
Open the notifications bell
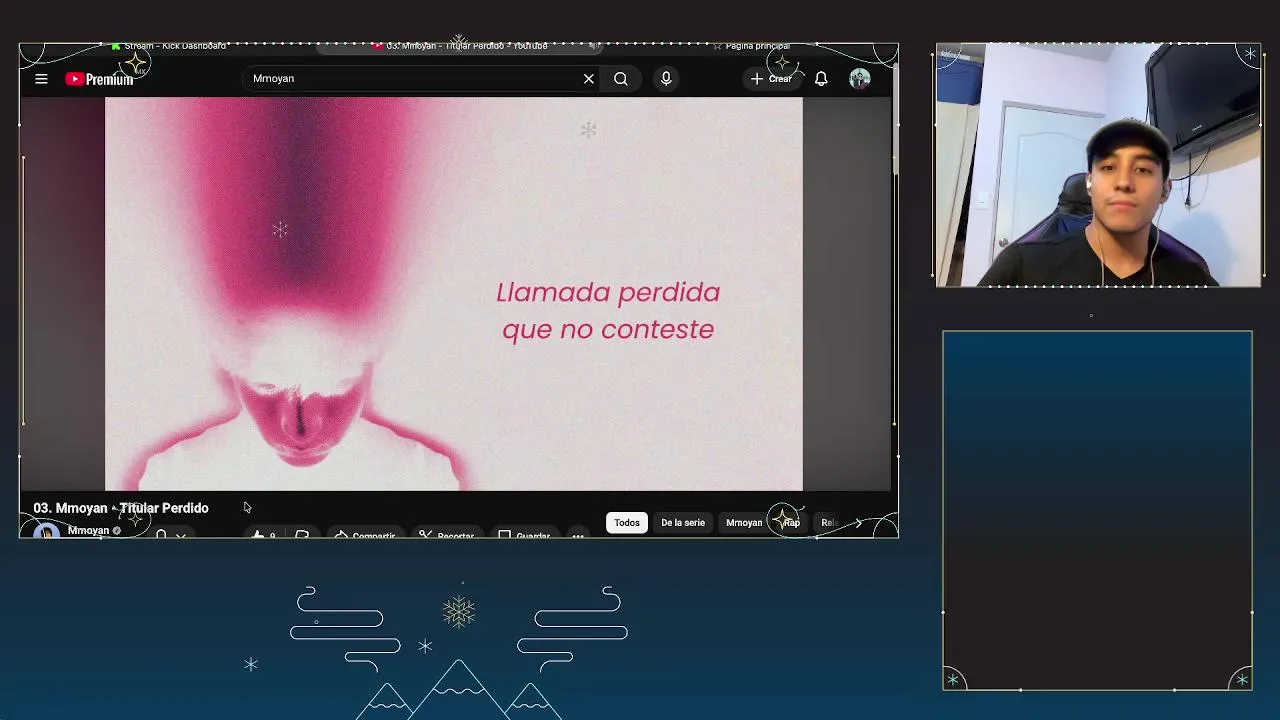pyautogui.click(x=821, y=79)
